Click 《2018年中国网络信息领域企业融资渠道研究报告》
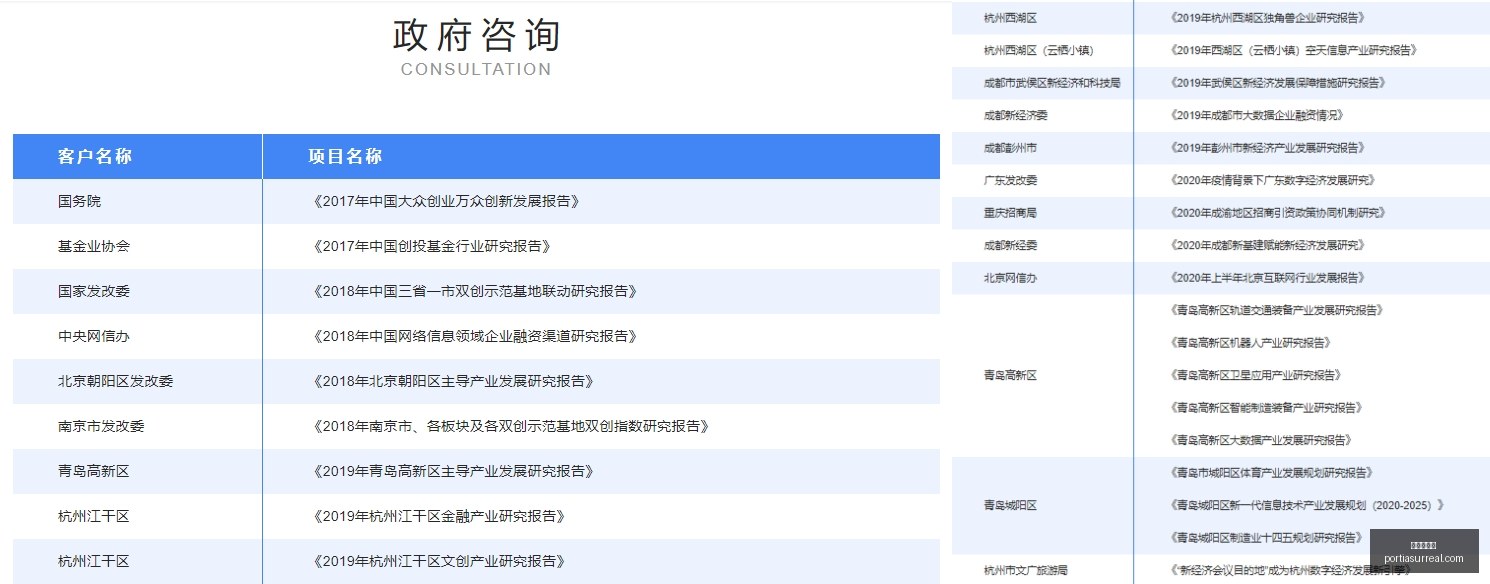 click(475, 336)
